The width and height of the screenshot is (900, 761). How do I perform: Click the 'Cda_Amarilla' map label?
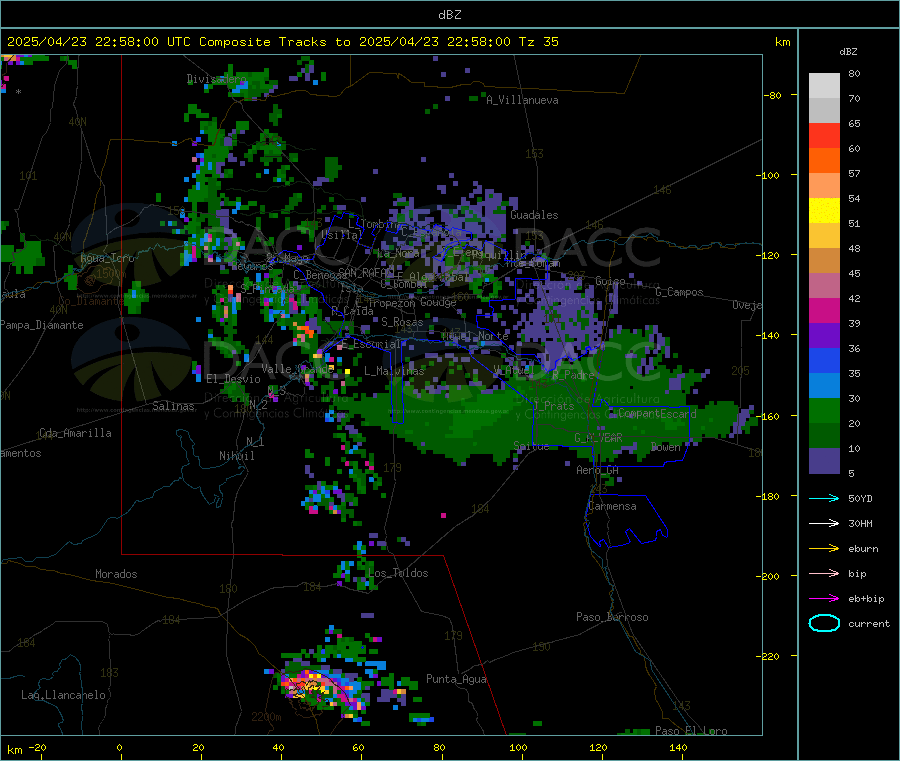75,433
